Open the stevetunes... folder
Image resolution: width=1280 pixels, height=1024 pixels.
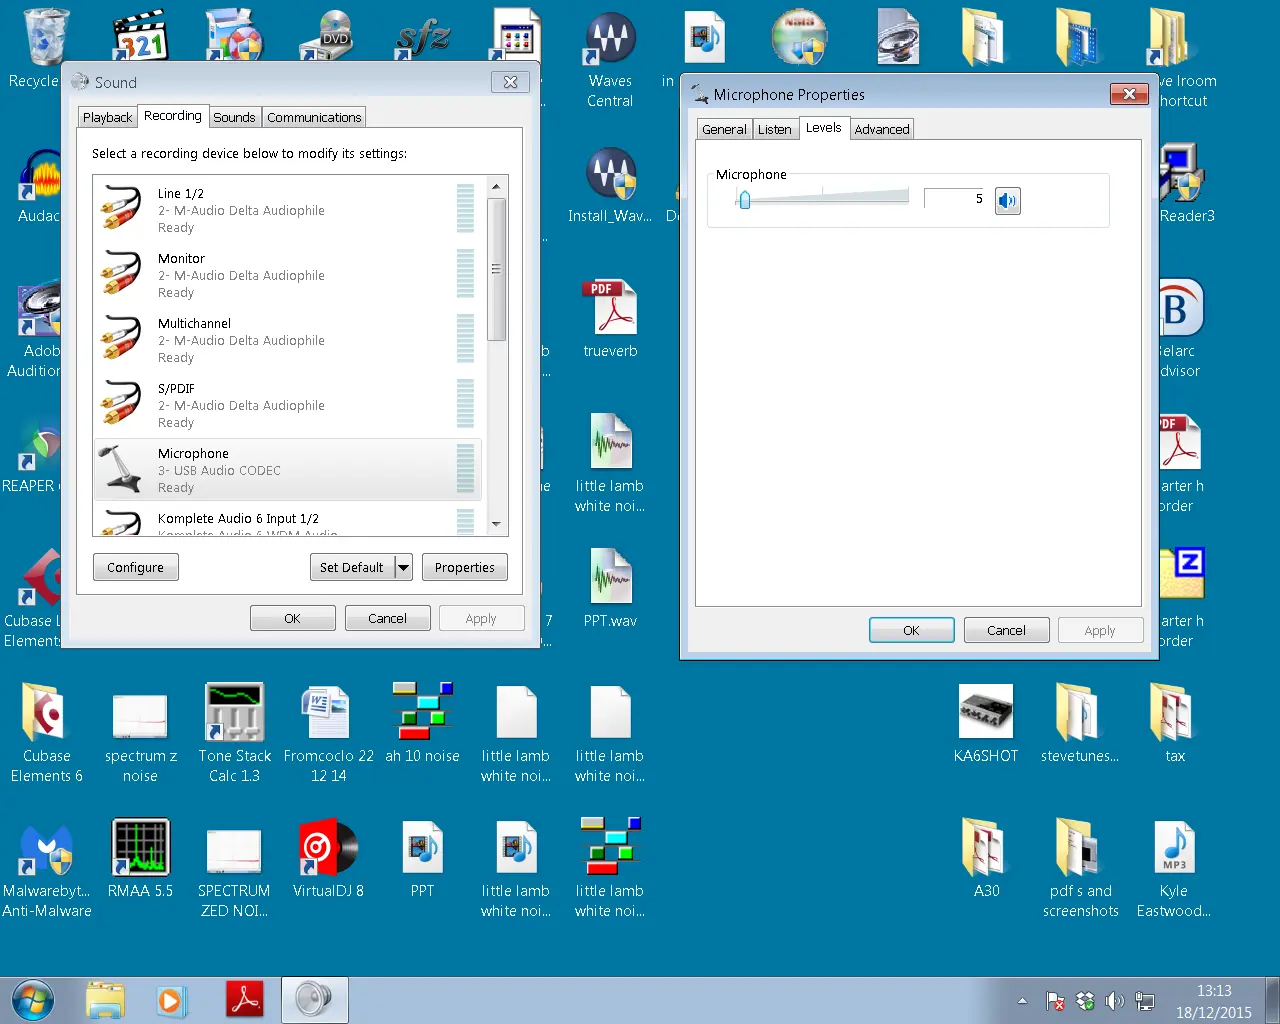click(x=1079, y=723)
